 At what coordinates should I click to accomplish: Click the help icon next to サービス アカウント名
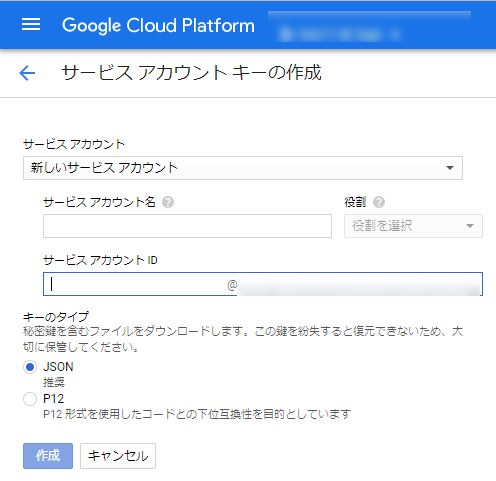pyautogui.click(x=168, y=202)
